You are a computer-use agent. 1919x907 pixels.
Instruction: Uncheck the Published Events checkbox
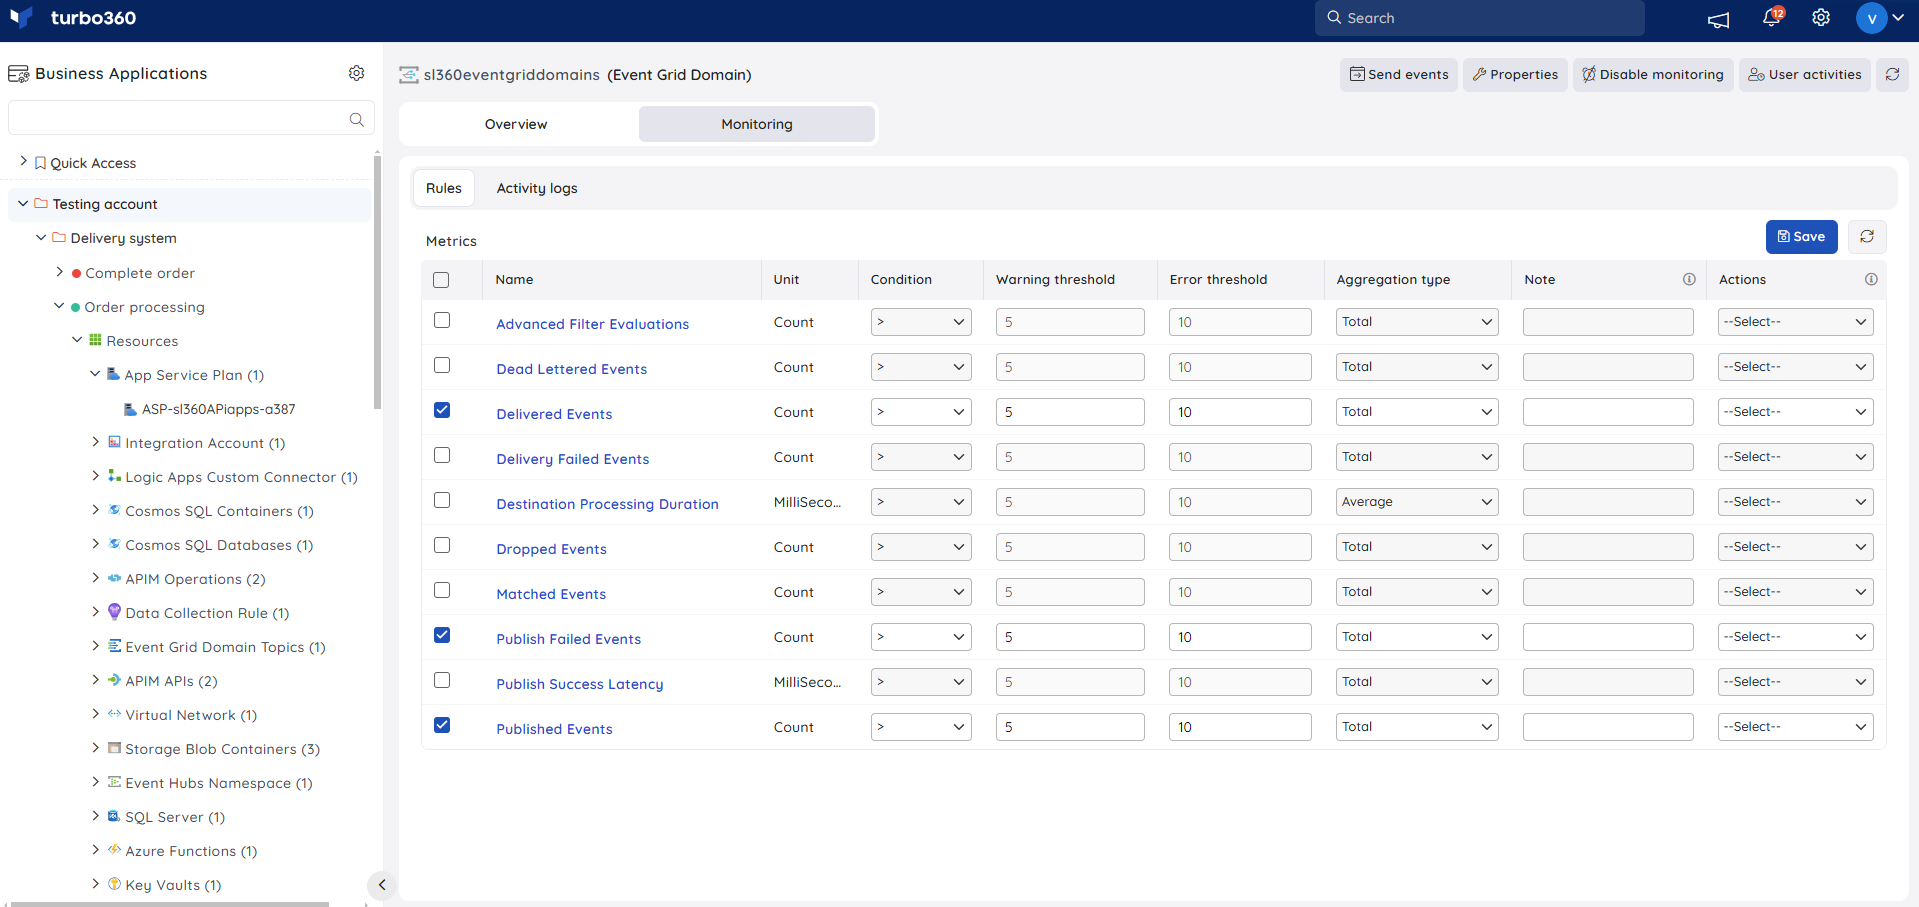click(442, 725)
